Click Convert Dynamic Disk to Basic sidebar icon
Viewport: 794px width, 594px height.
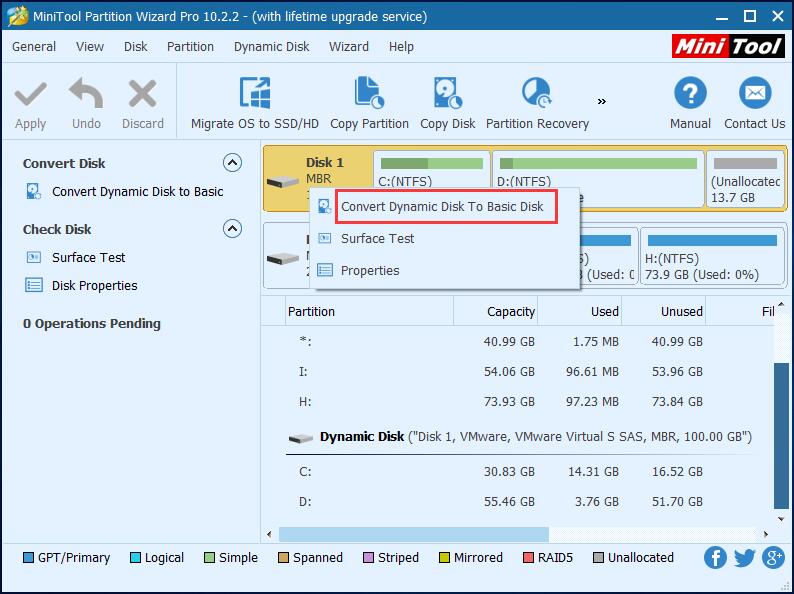(x=33, y=191)
